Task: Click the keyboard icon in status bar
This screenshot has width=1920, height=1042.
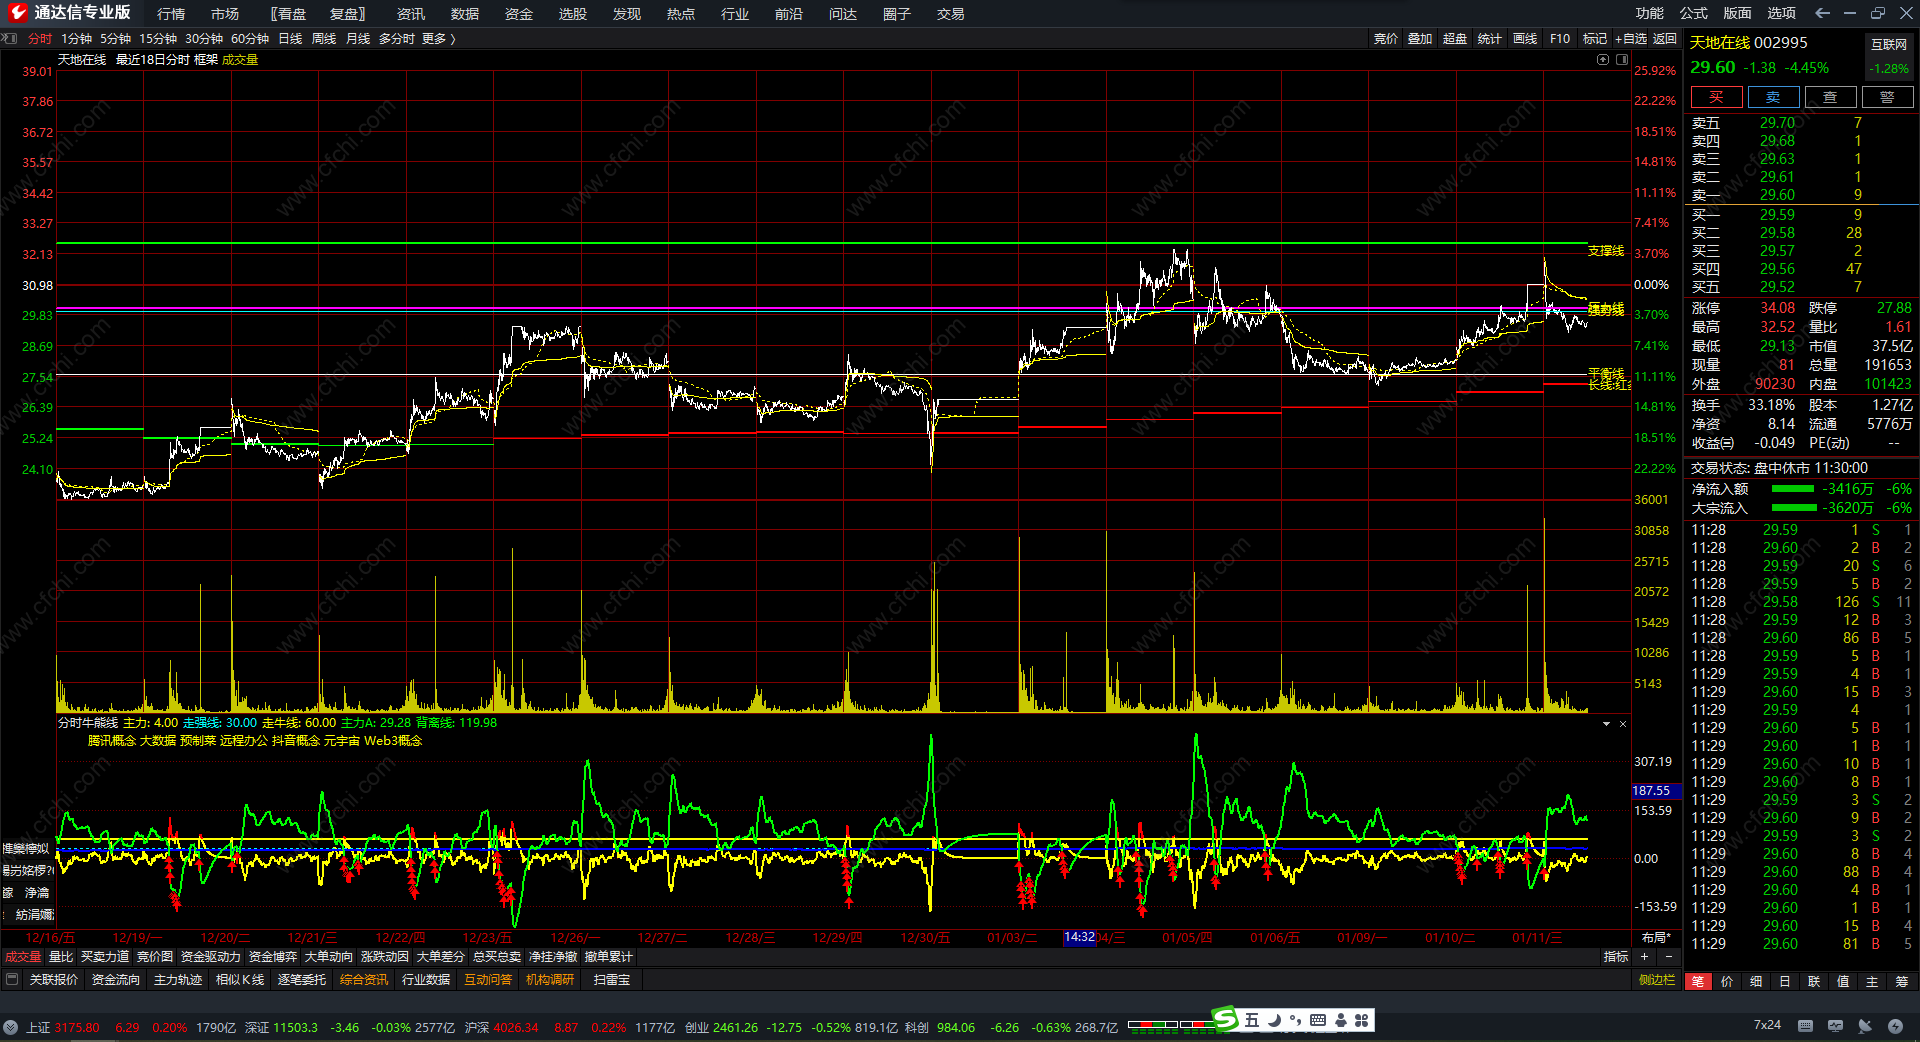Action: 1805,1026
